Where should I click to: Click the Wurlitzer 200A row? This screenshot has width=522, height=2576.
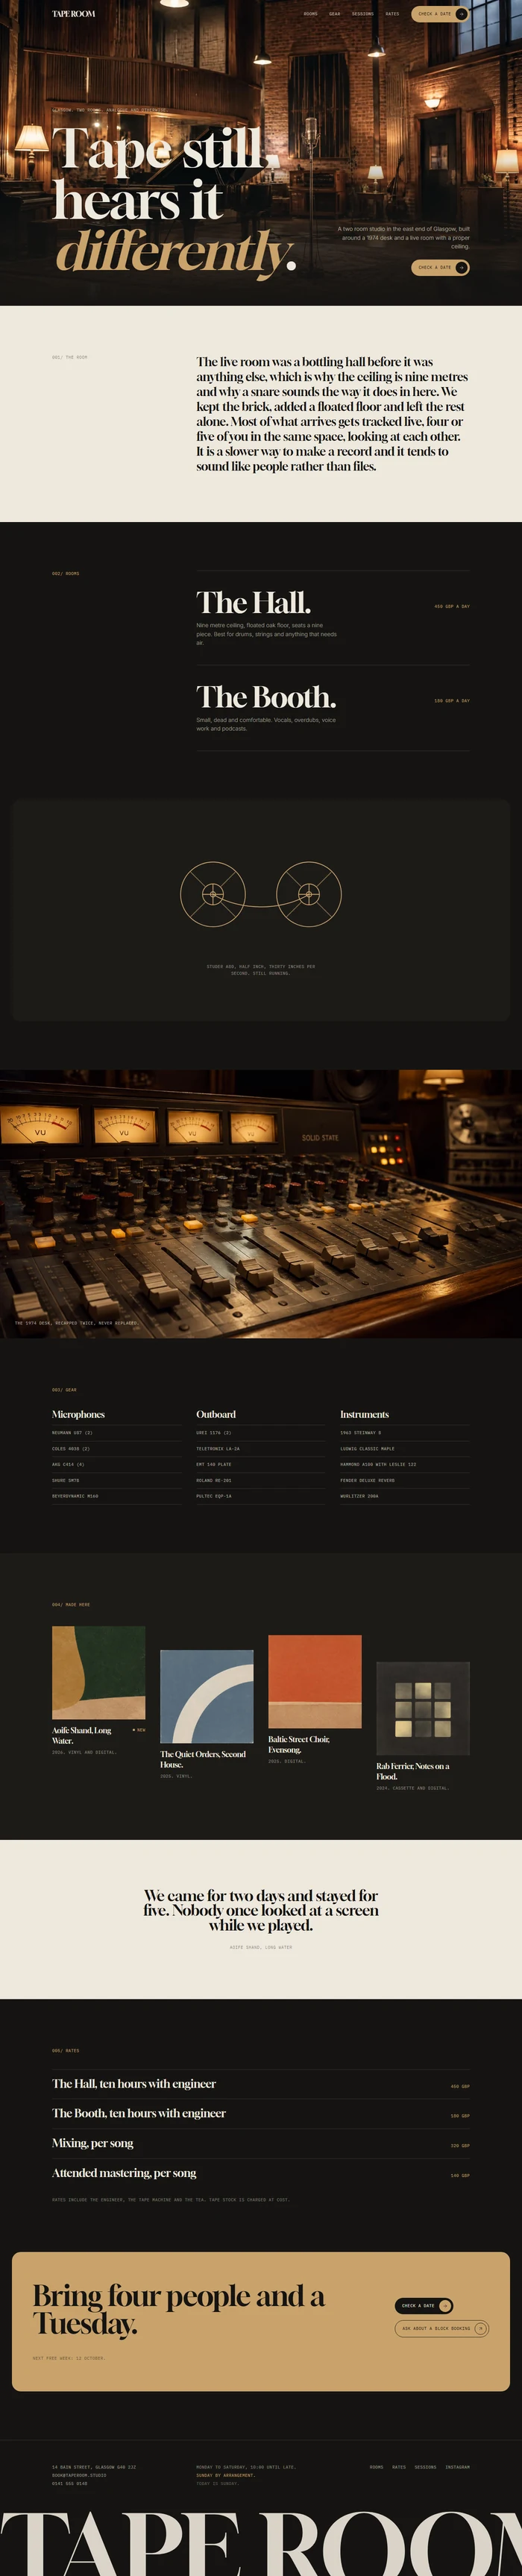405,1497
